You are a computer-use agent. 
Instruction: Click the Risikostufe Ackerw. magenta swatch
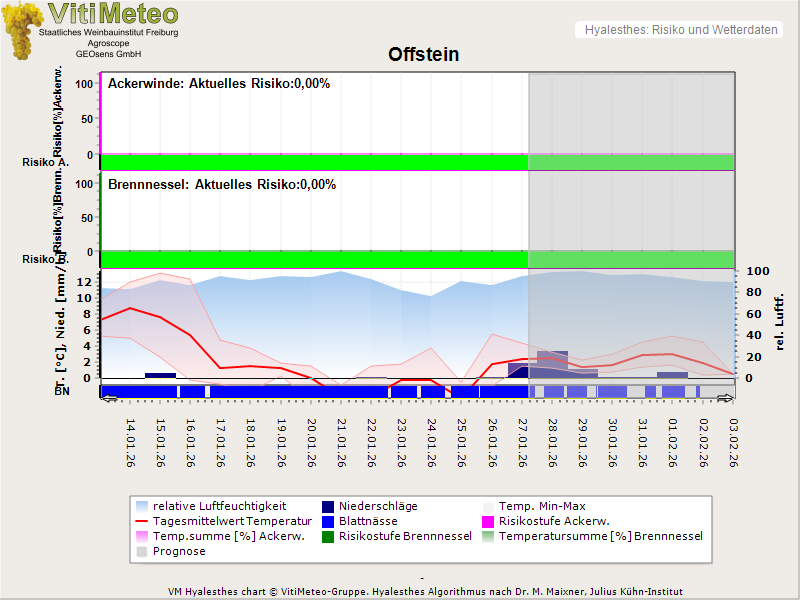[x=490, y=521]
